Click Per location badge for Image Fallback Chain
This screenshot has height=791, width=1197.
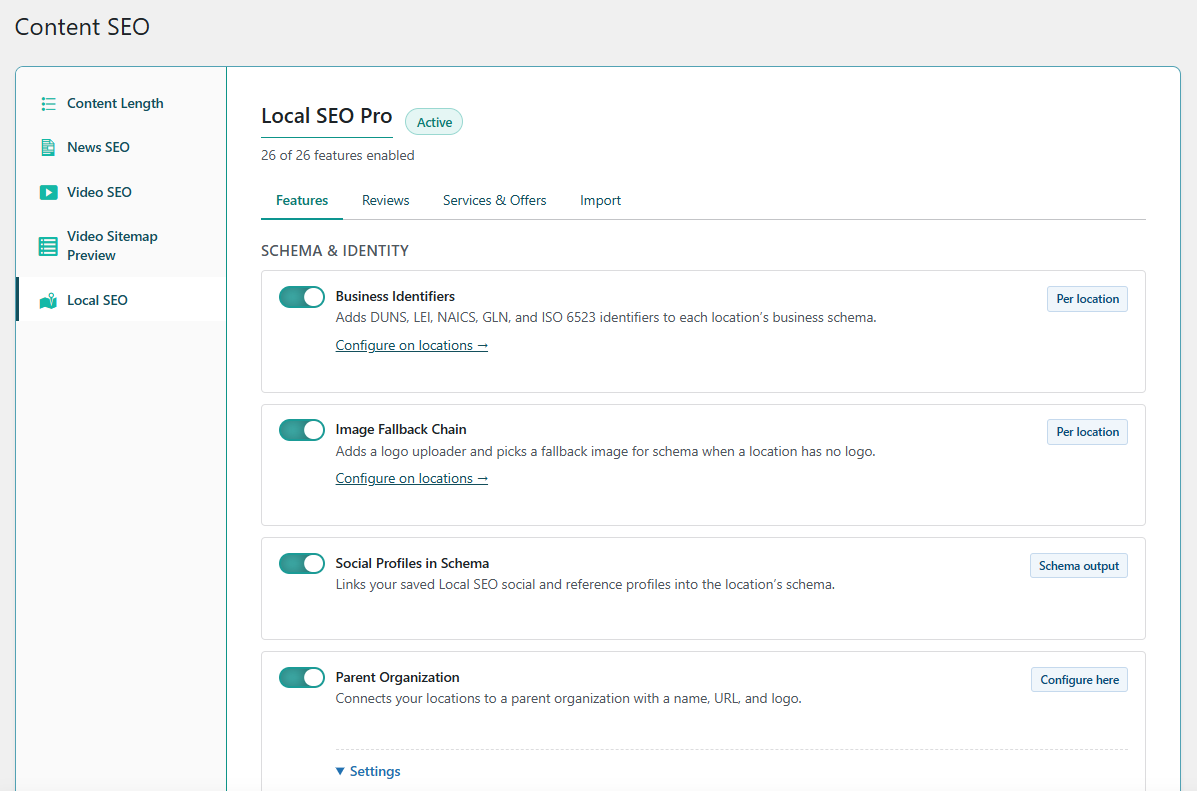click(x=1087, y=431)
